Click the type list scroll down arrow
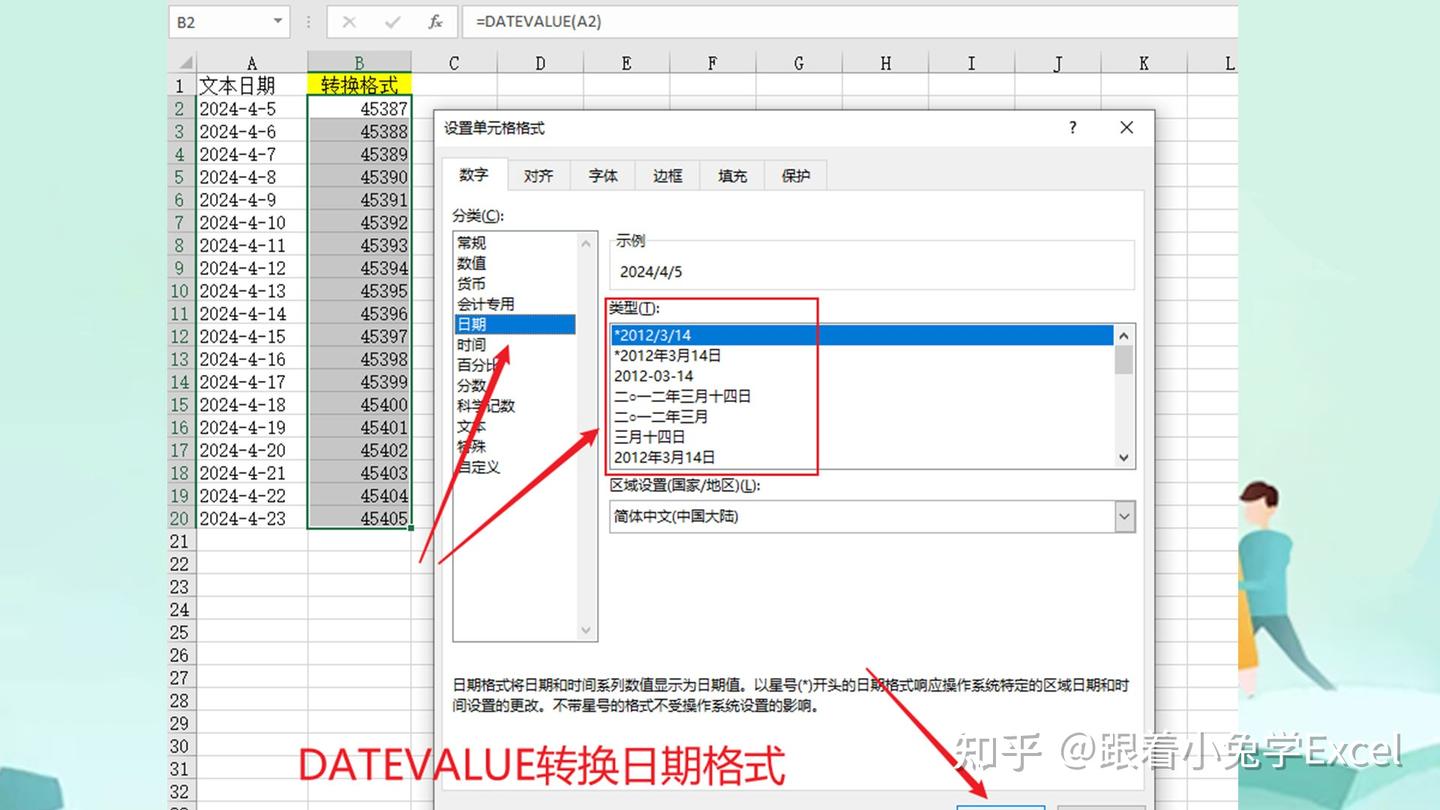Viewport: 1440px width, 810px height. [x=1124, y=457]
